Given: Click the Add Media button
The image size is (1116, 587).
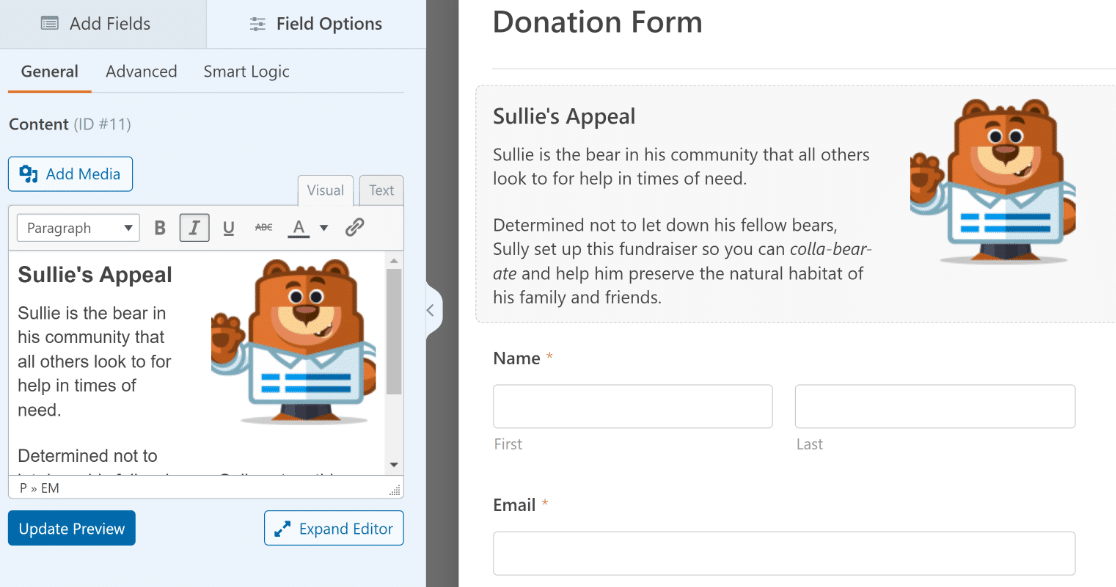Looking at the screenshot, I should (70, 174).
